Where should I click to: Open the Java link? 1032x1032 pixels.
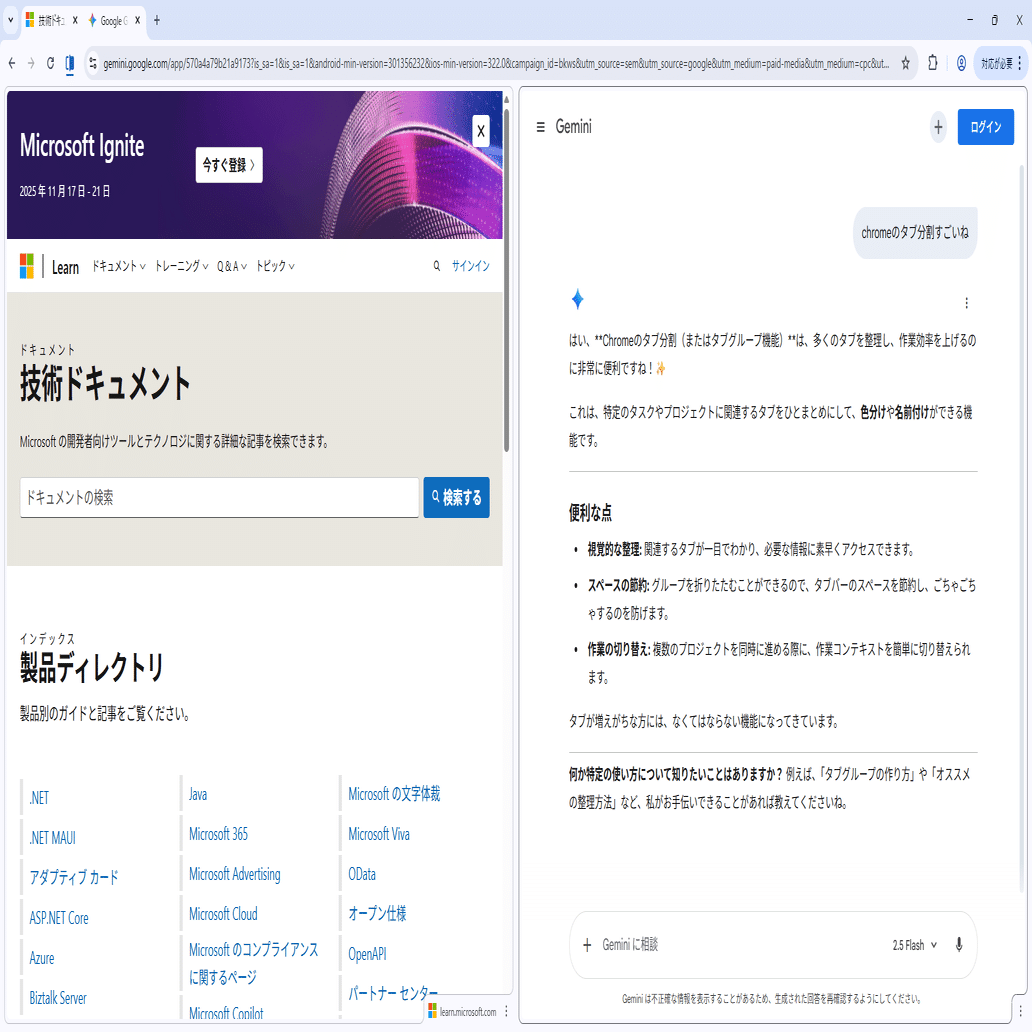pyautogui.click(x=198, y=794)
